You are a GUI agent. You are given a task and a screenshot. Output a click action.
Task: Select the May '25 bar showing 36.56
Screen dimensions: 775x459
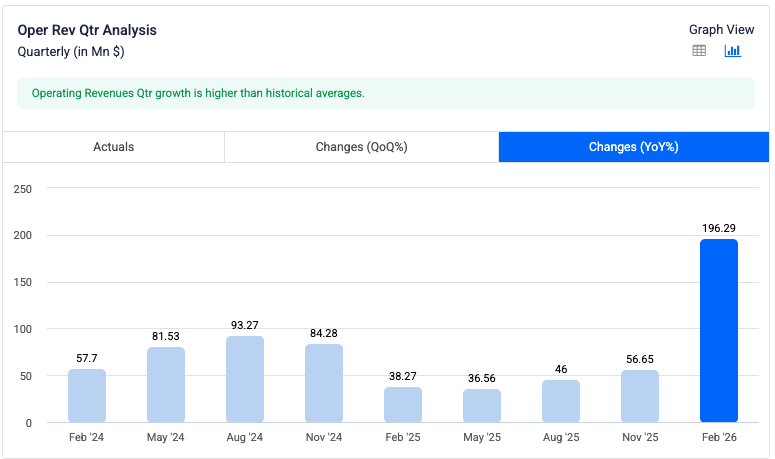click(x=482, y=406)
